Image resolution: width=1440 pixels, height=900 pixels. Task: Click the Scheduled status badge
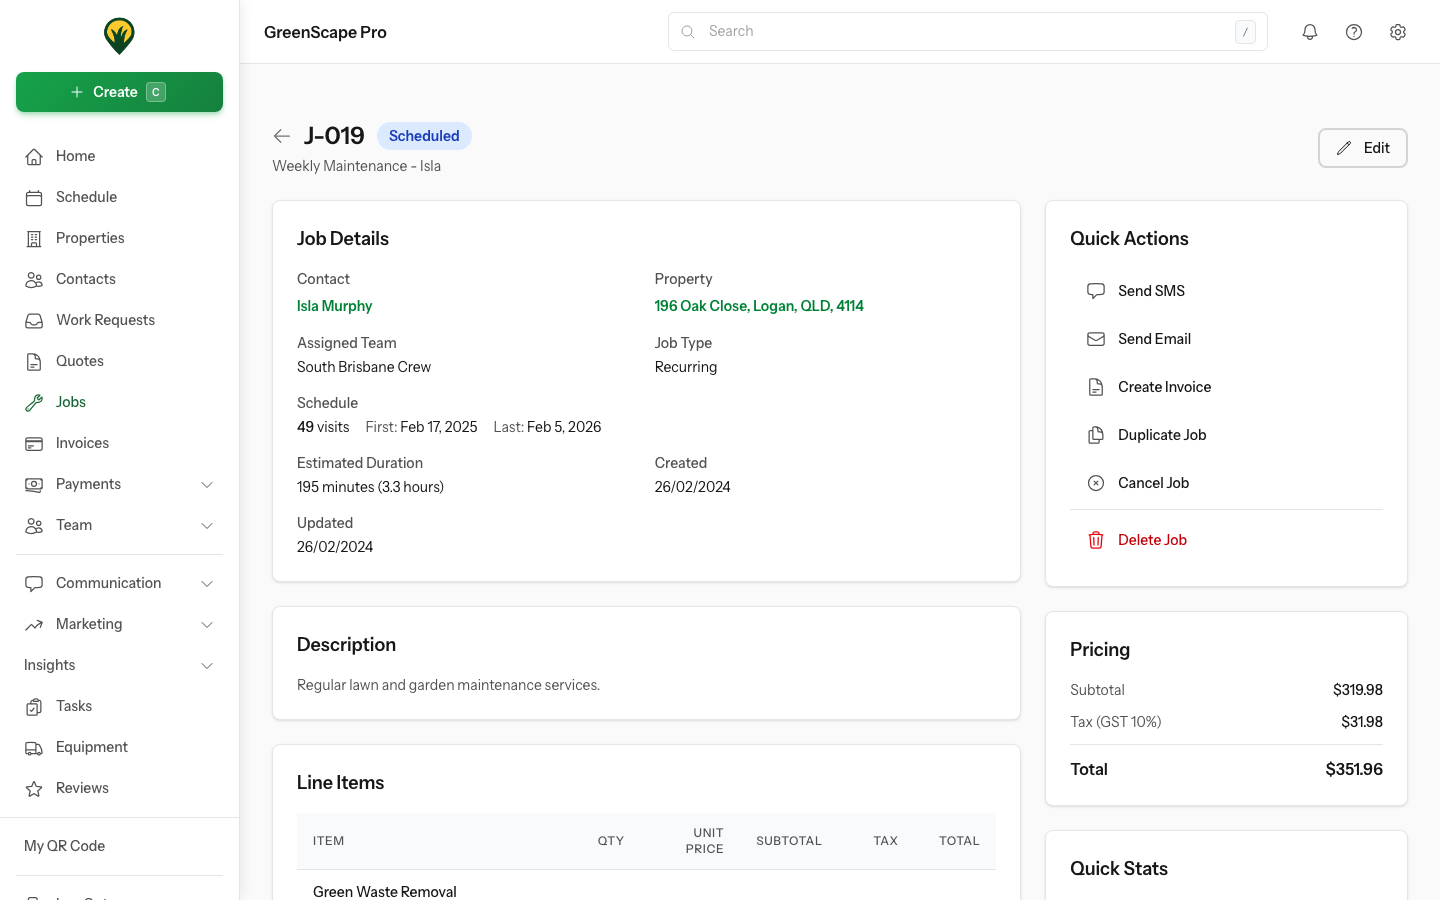(424, 135)
